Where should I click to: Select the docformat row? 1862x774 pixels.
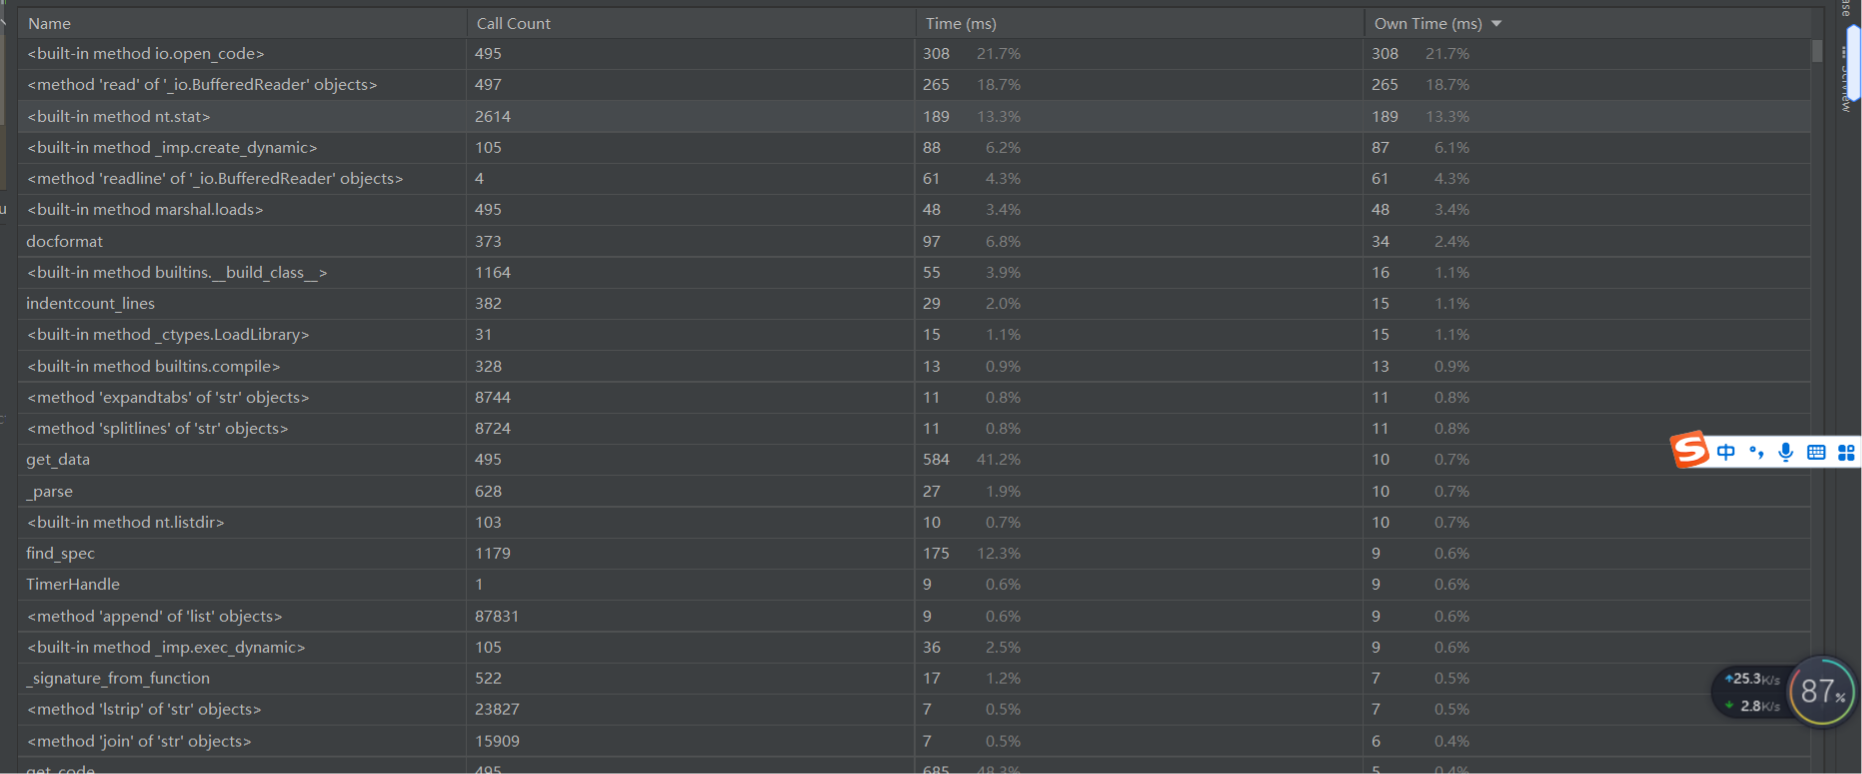pyautogui.click(x=914, y=241)
